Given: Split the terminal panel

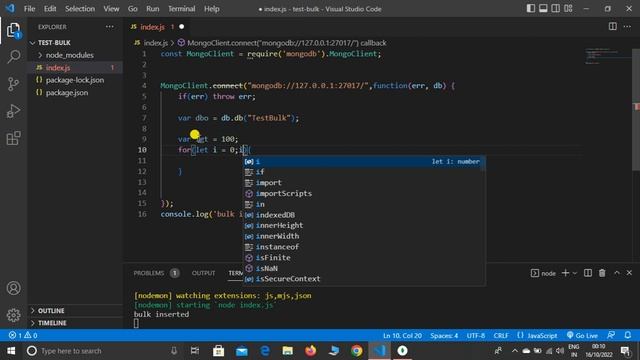Looking at the screenshot, I should point(588,273).
